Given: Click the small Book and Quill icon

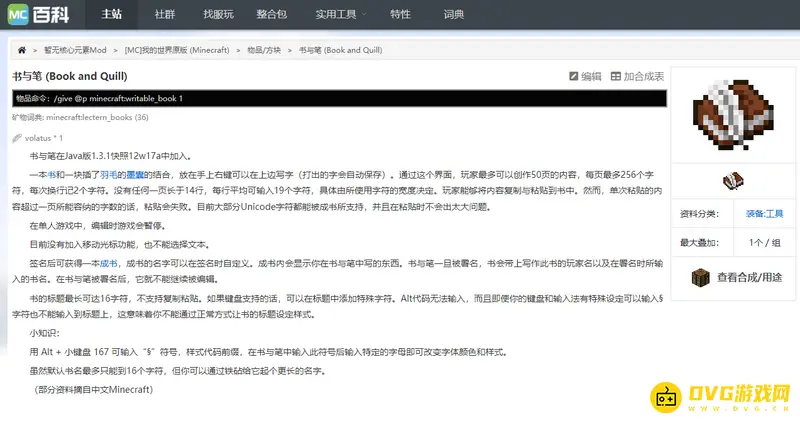Looking at the screenshot, I should click(x=733, y=180).
